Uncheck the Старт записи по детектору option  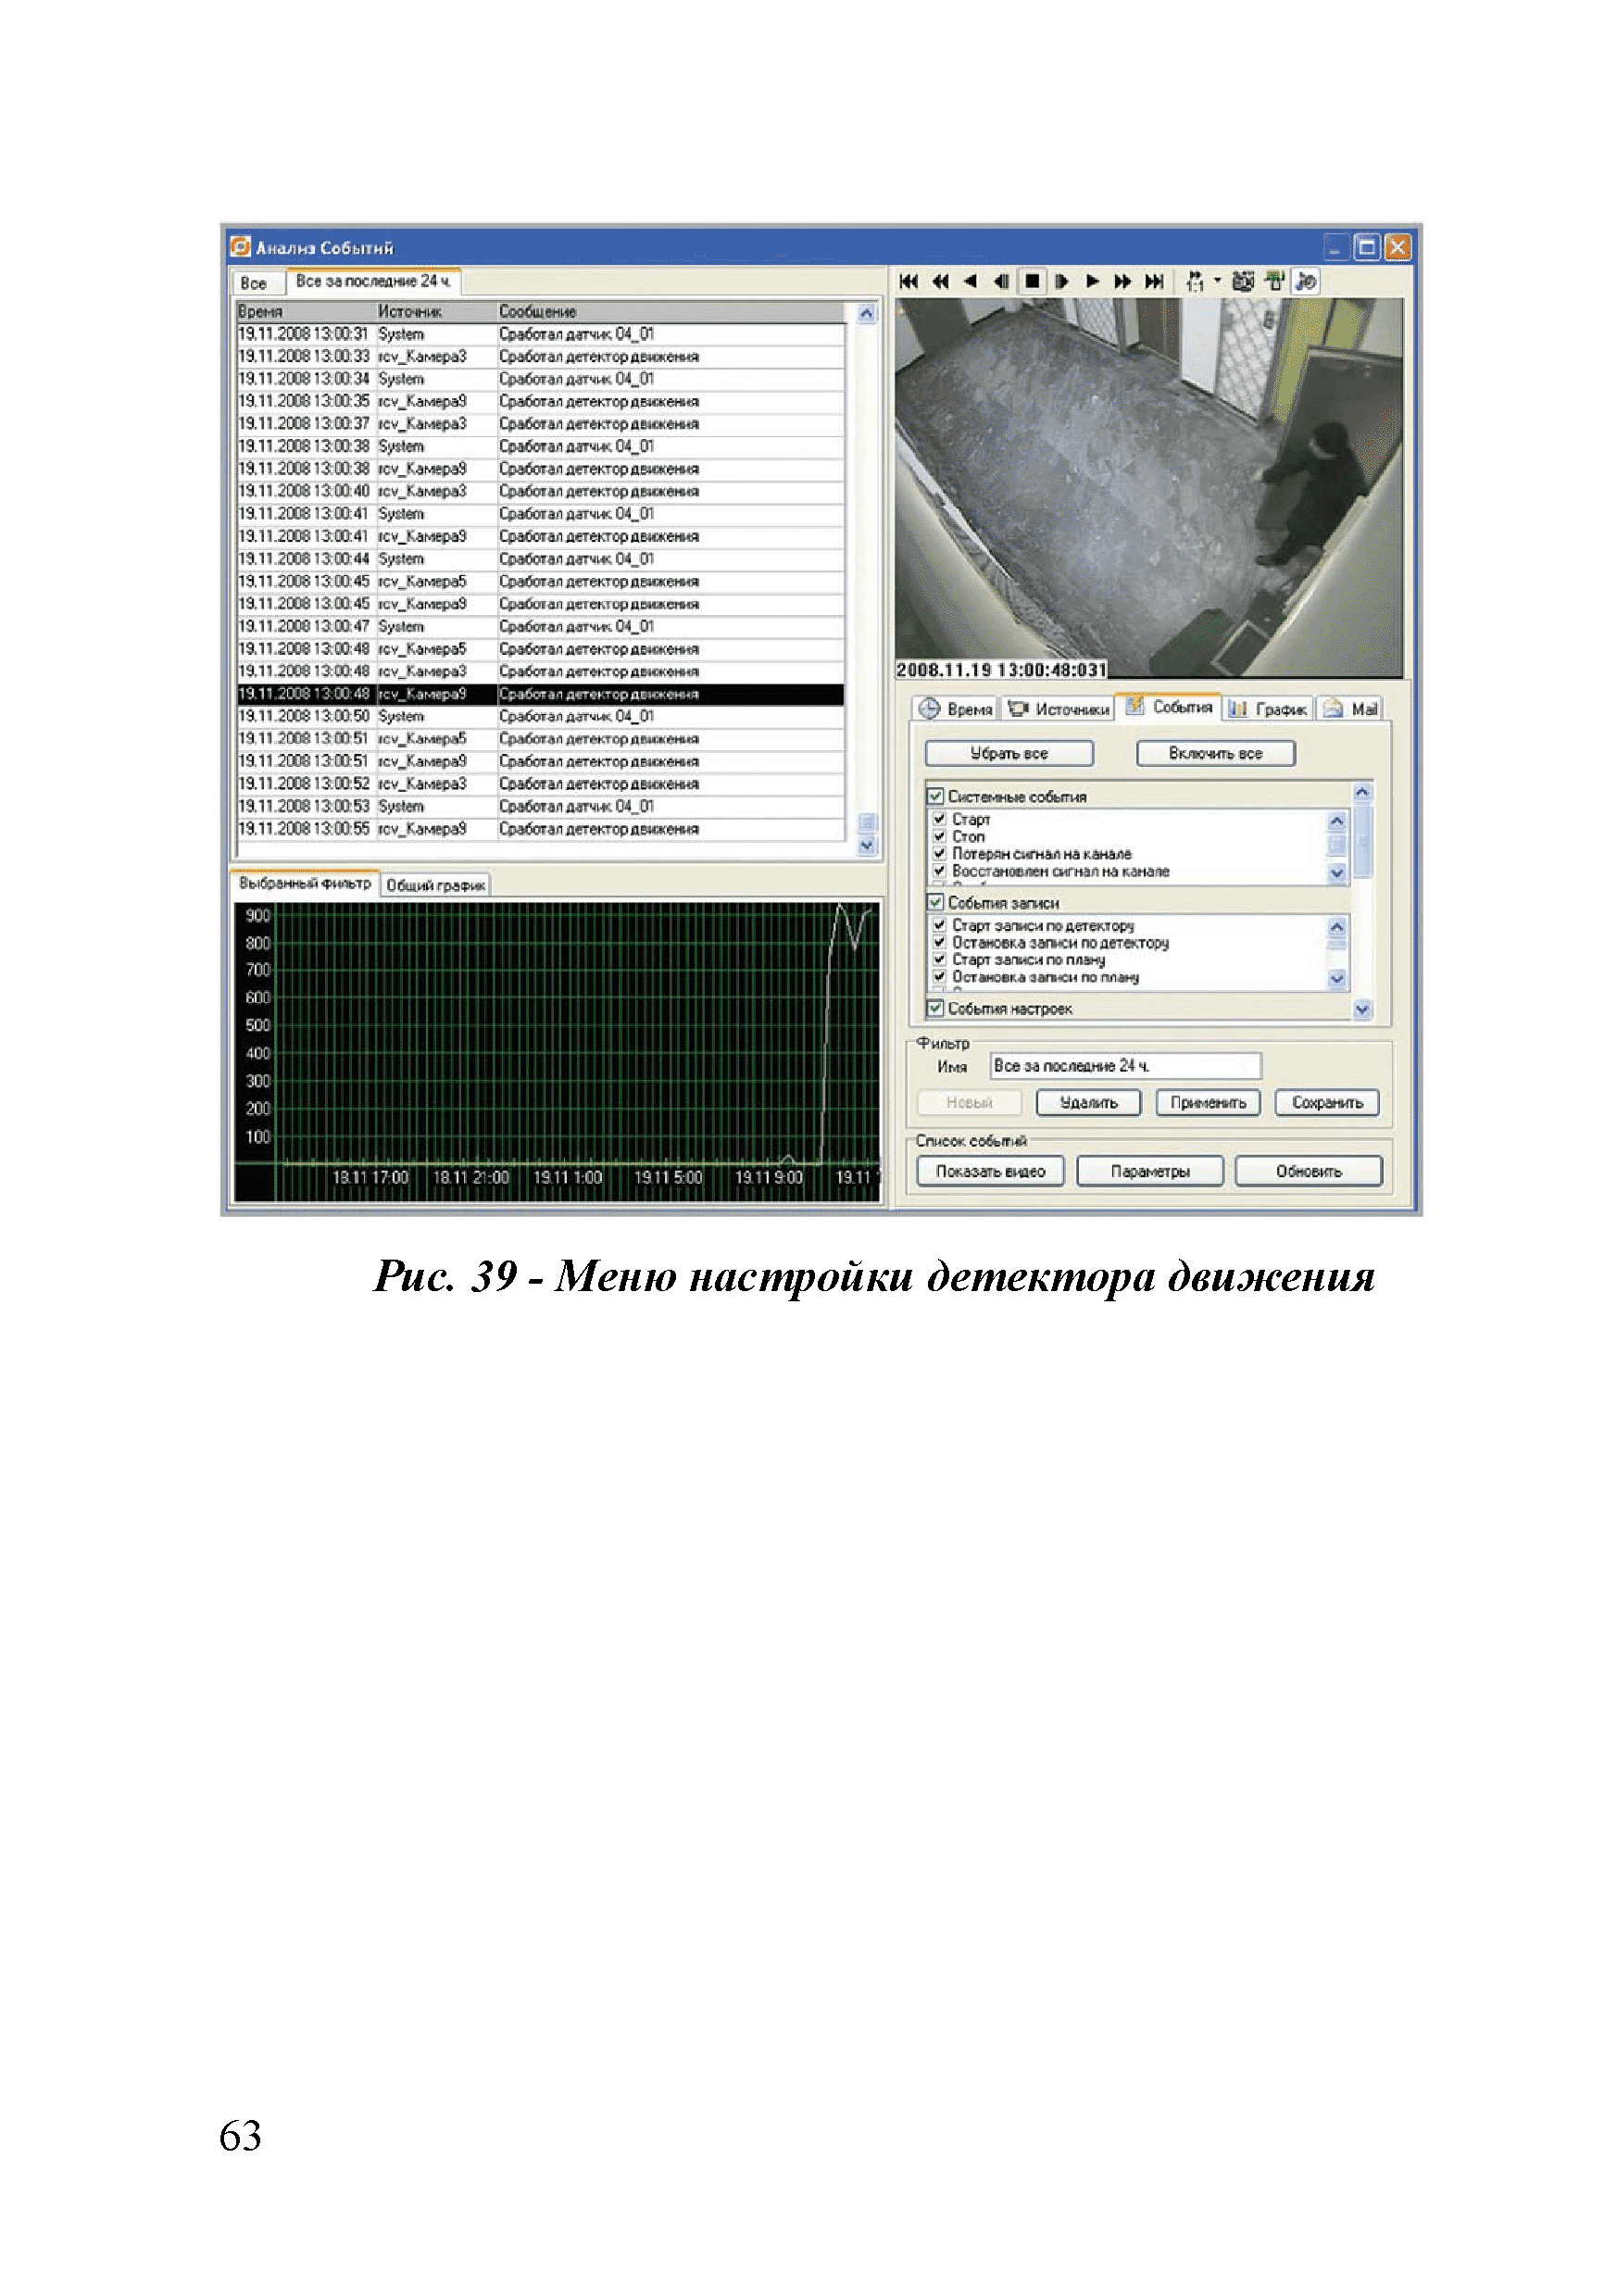coord(939,925)
